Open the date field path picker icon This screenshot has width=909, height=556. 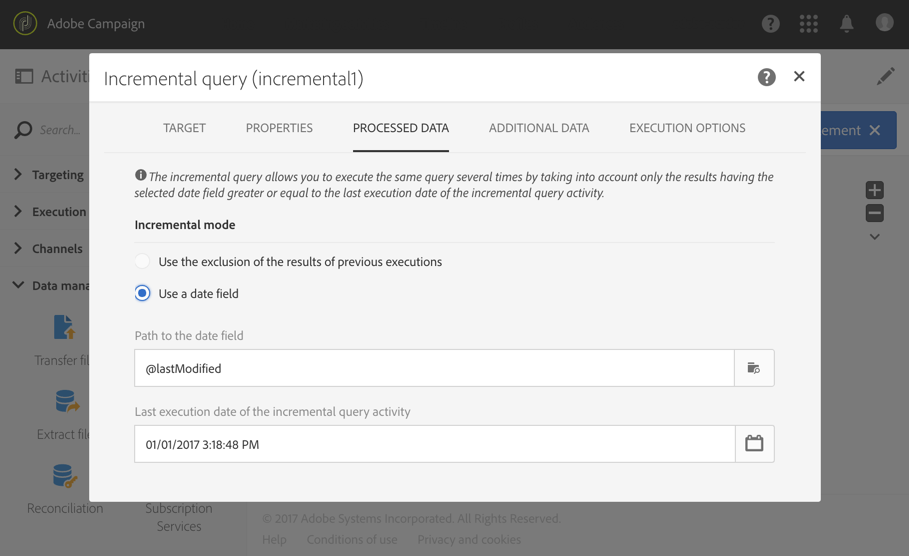754,368
